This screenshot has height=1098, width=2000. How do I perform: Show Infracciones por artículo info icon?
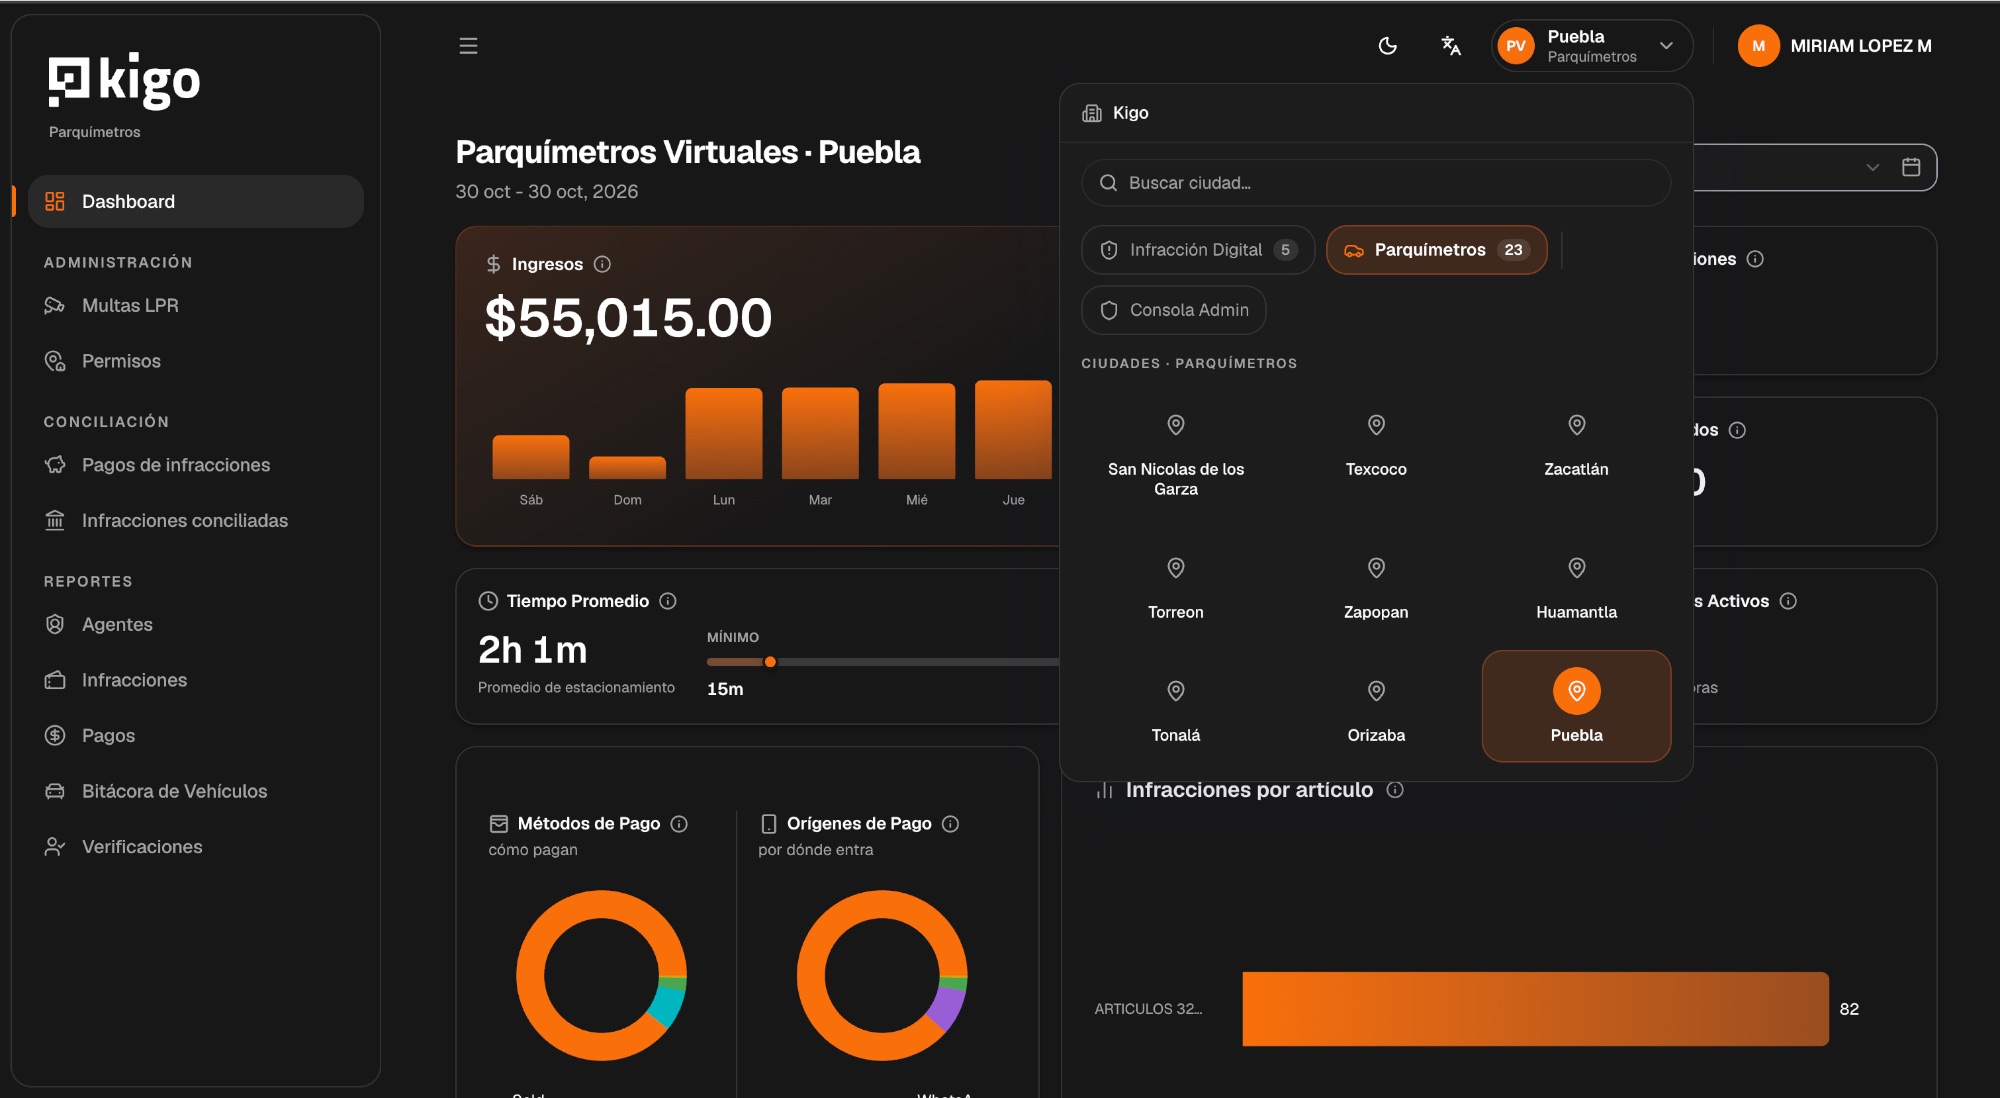(x=1395, y=790)
